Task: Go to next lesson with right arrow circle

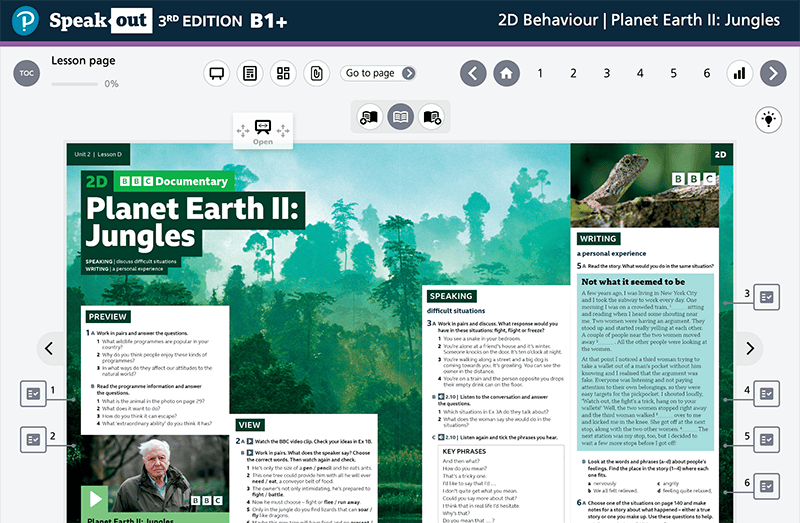Action: click(x=773, y=73)
